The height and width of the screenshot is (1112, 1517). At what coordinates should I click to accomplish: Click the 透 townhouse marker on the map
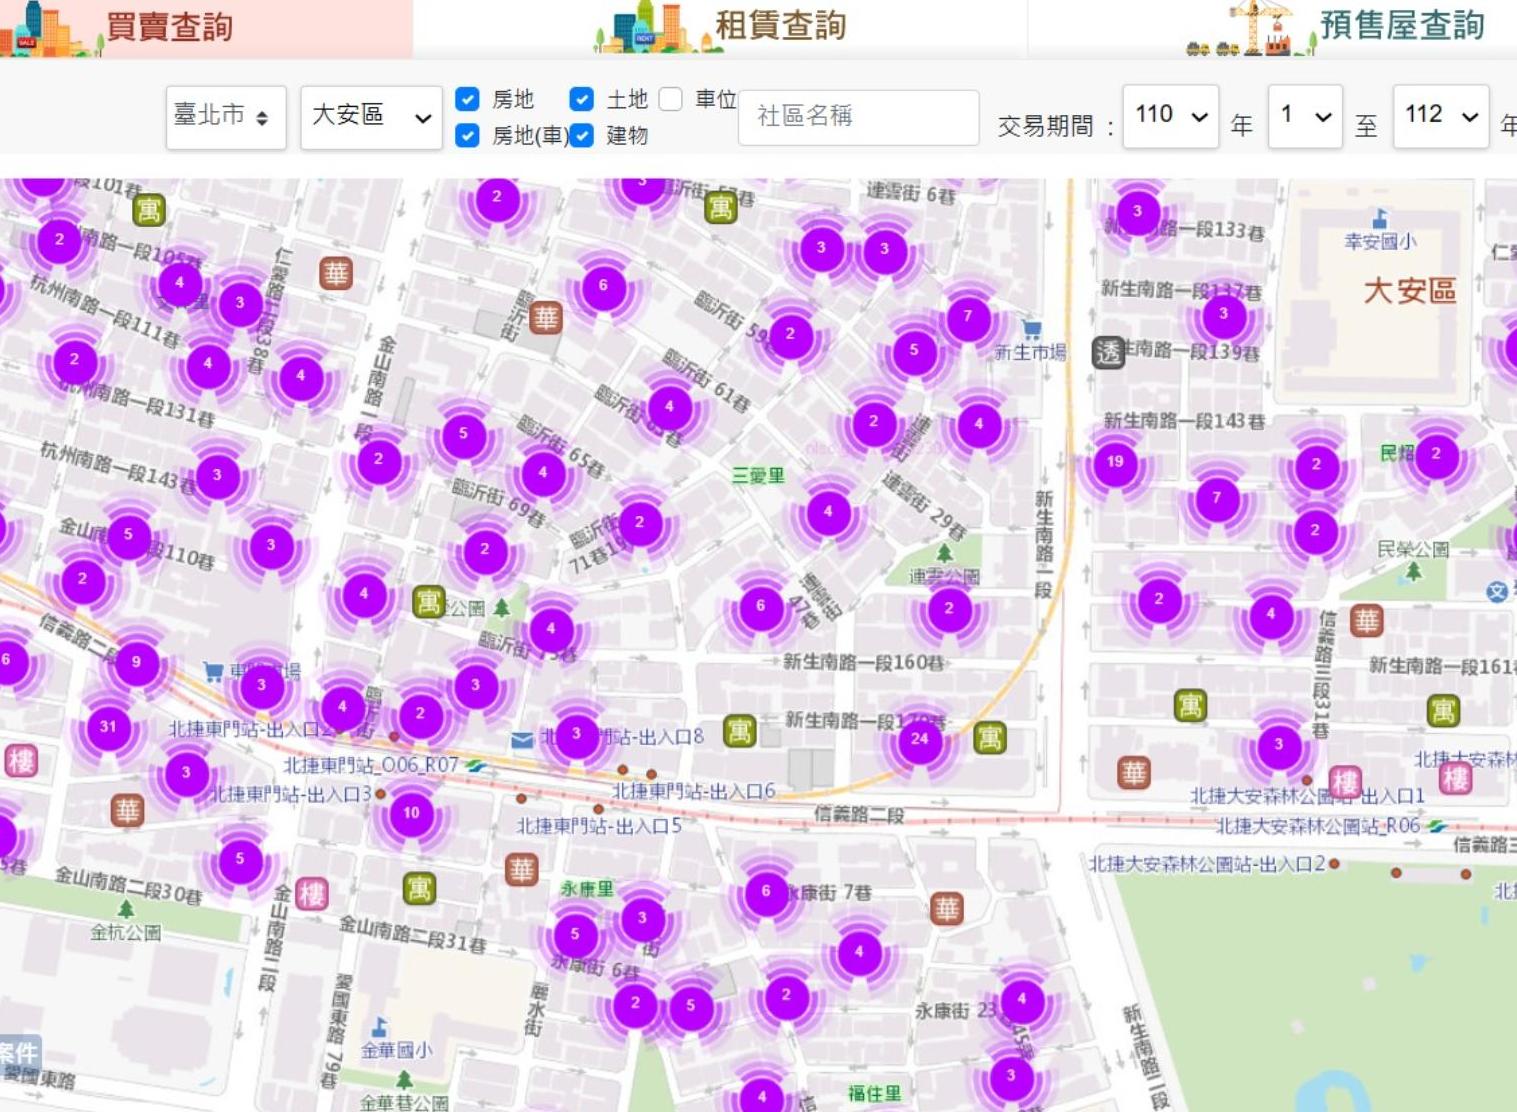[x=1108, y=352]
